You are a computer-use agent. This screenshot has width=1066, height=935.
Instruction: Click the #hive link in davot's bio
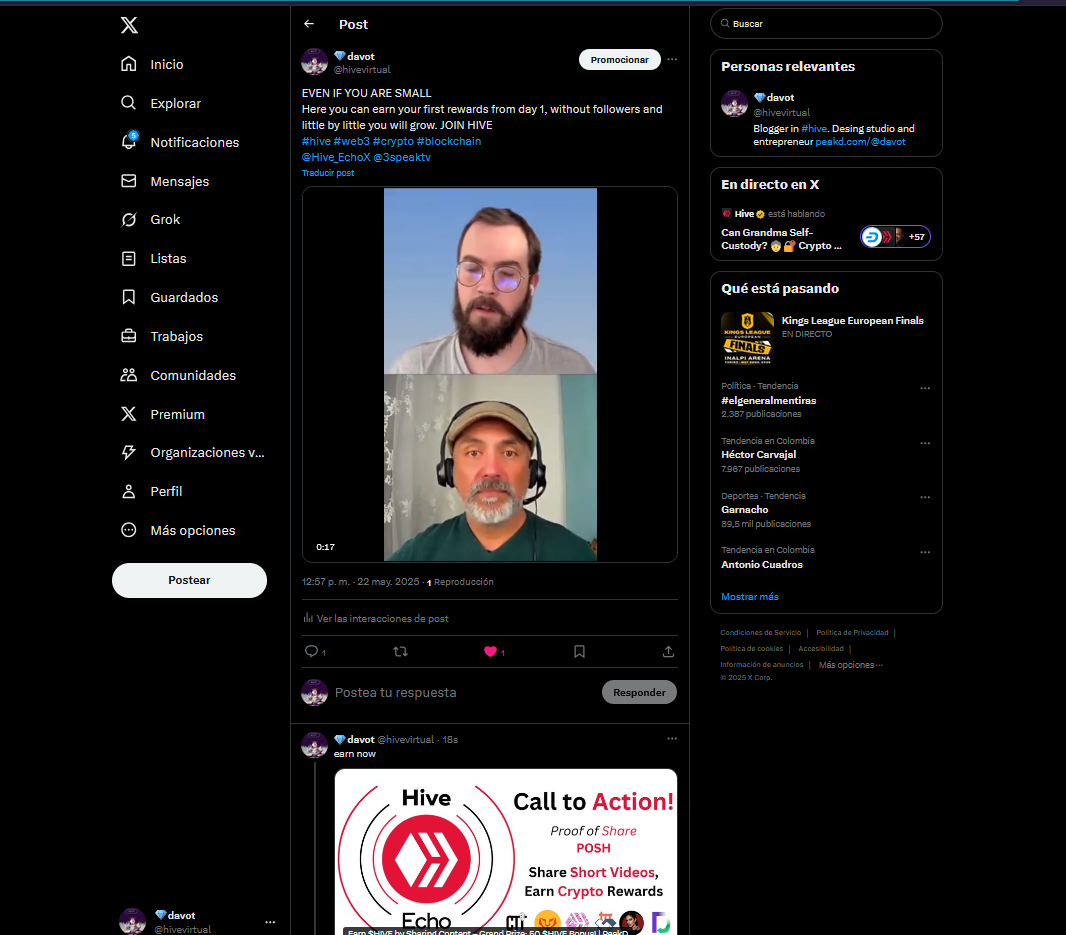[814, 129]
